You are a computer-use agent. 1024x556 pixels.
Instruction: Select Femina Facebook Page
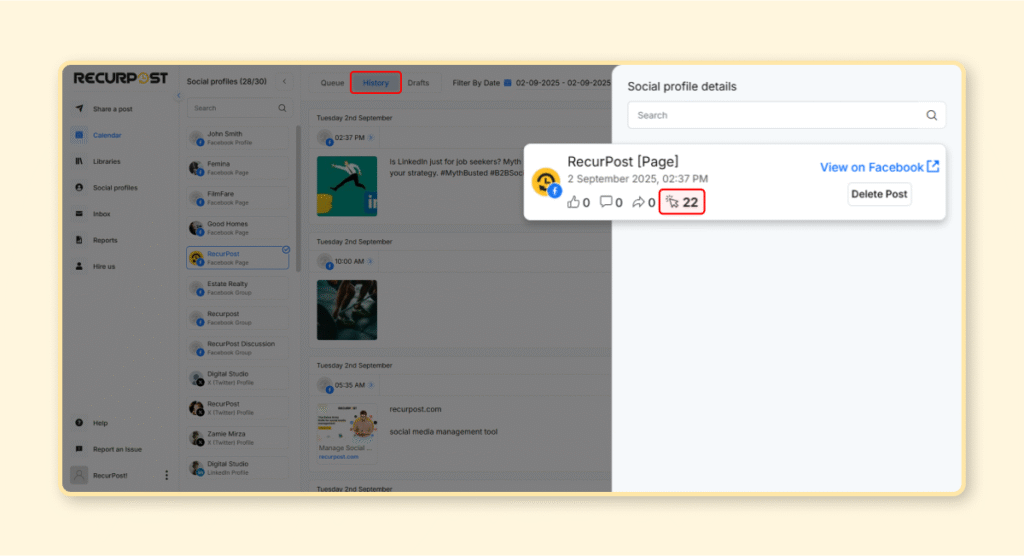click(x=238, y=168)
